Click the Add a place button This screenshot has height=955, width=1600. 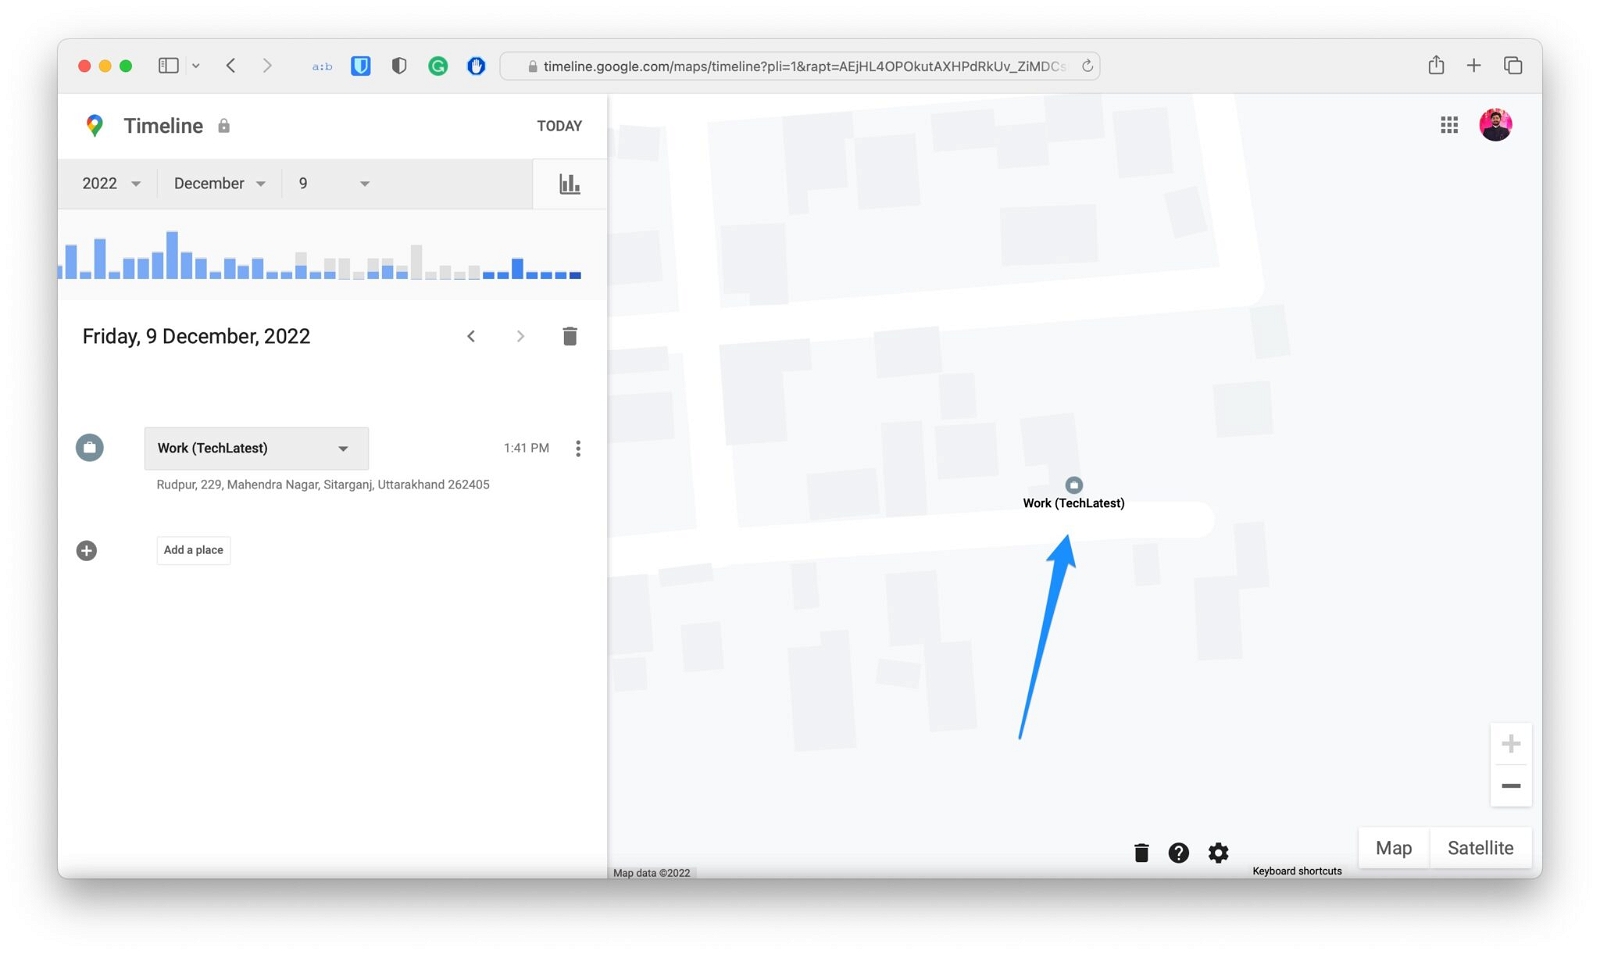click(x=193, y=550)
